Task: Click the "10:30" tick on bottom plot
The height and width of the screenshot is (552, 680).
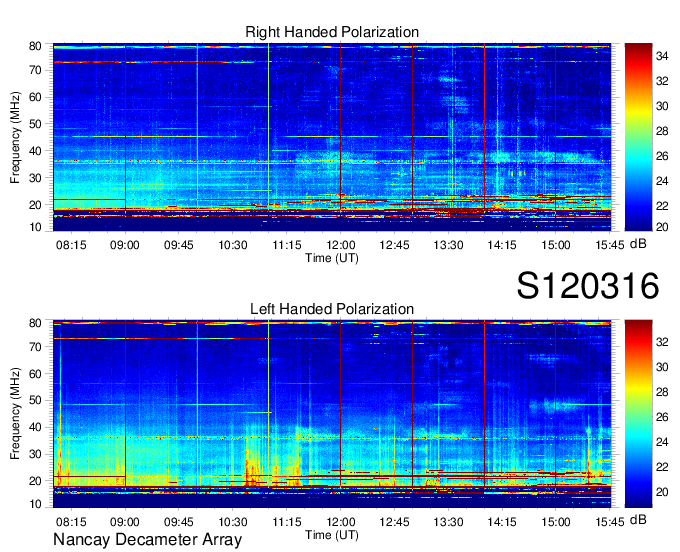Action: pyautogui.click(x=233, y=522)
